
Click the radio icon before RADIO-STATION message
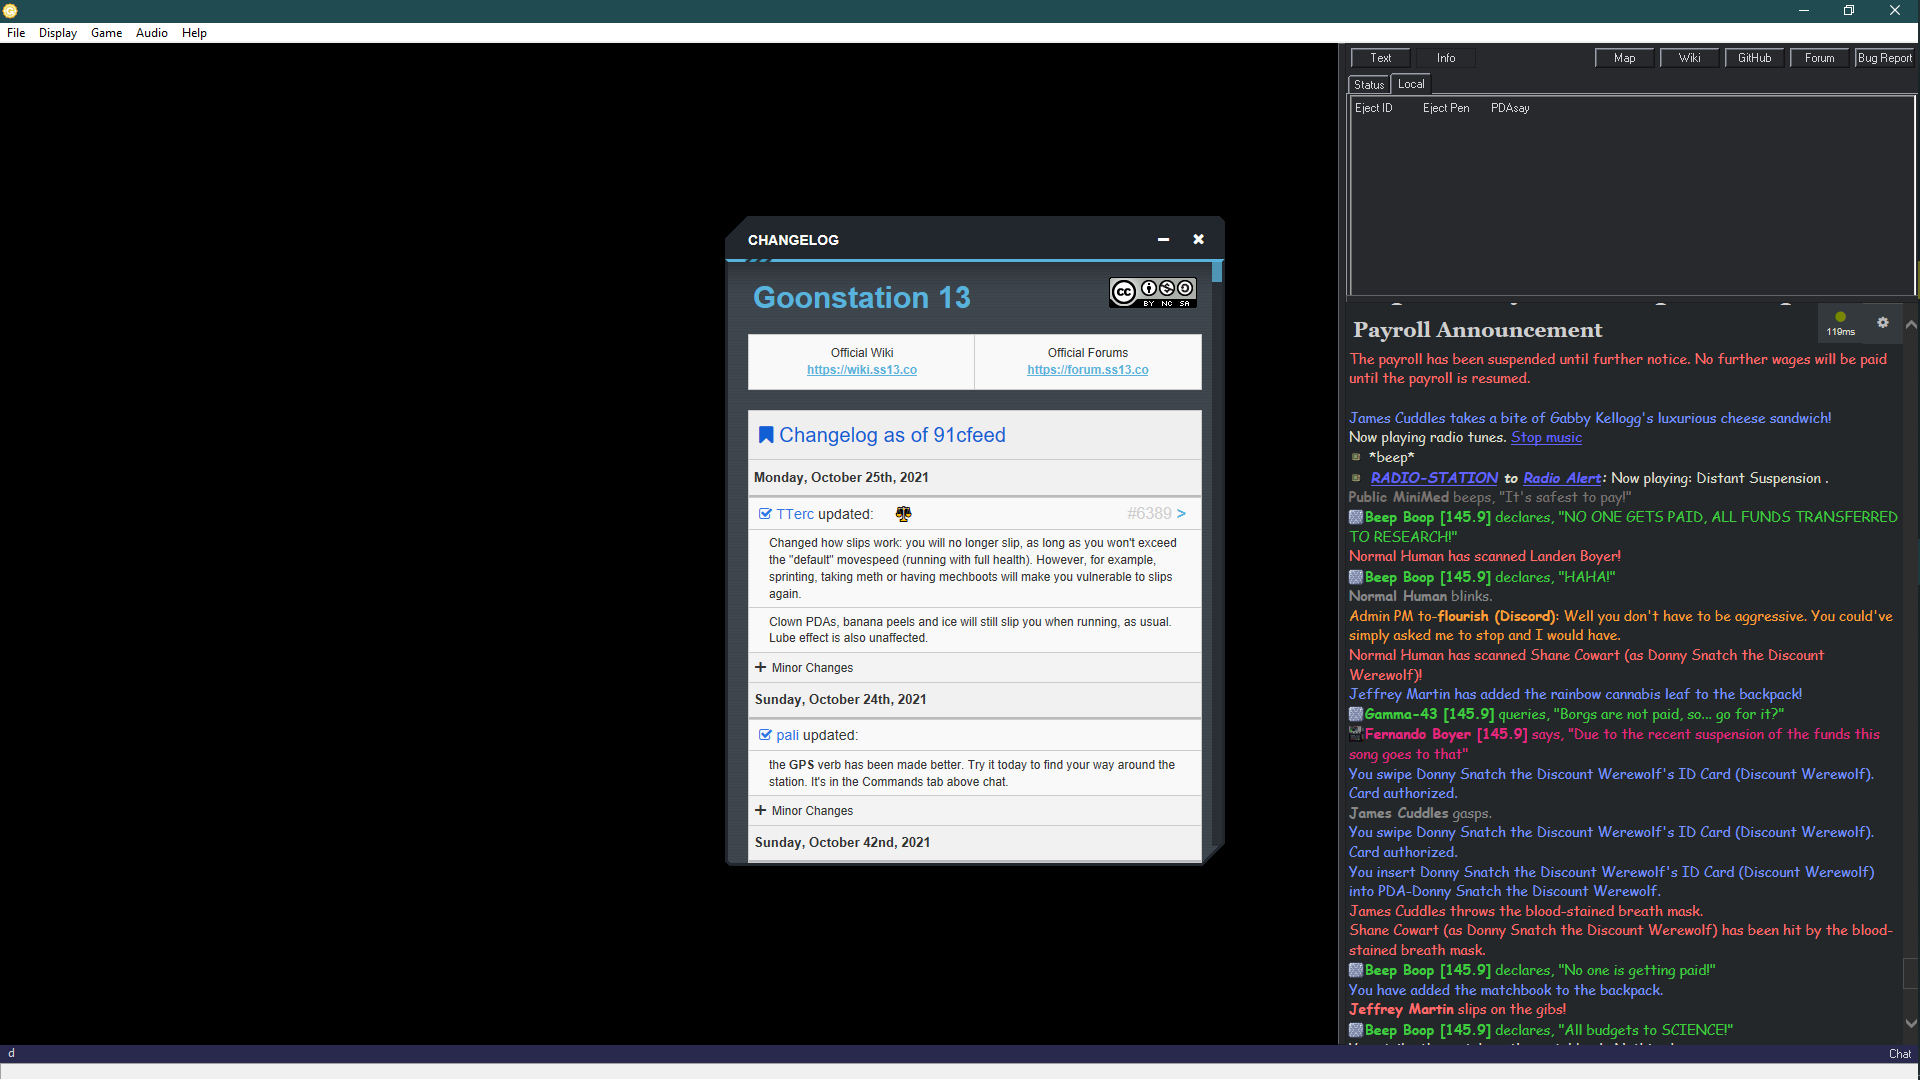(x=1356, y=478)
